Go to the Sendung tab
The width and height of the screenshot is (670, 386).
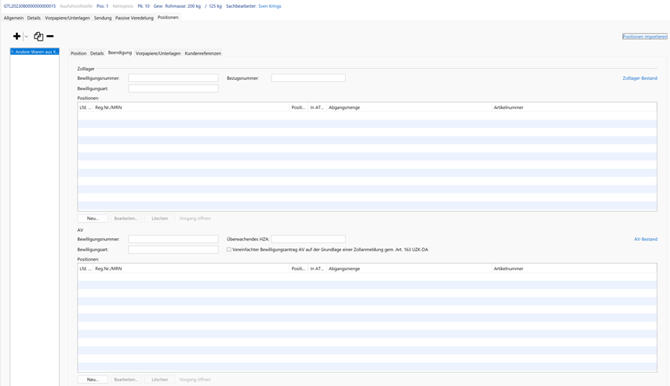click(x=103, y=18)
